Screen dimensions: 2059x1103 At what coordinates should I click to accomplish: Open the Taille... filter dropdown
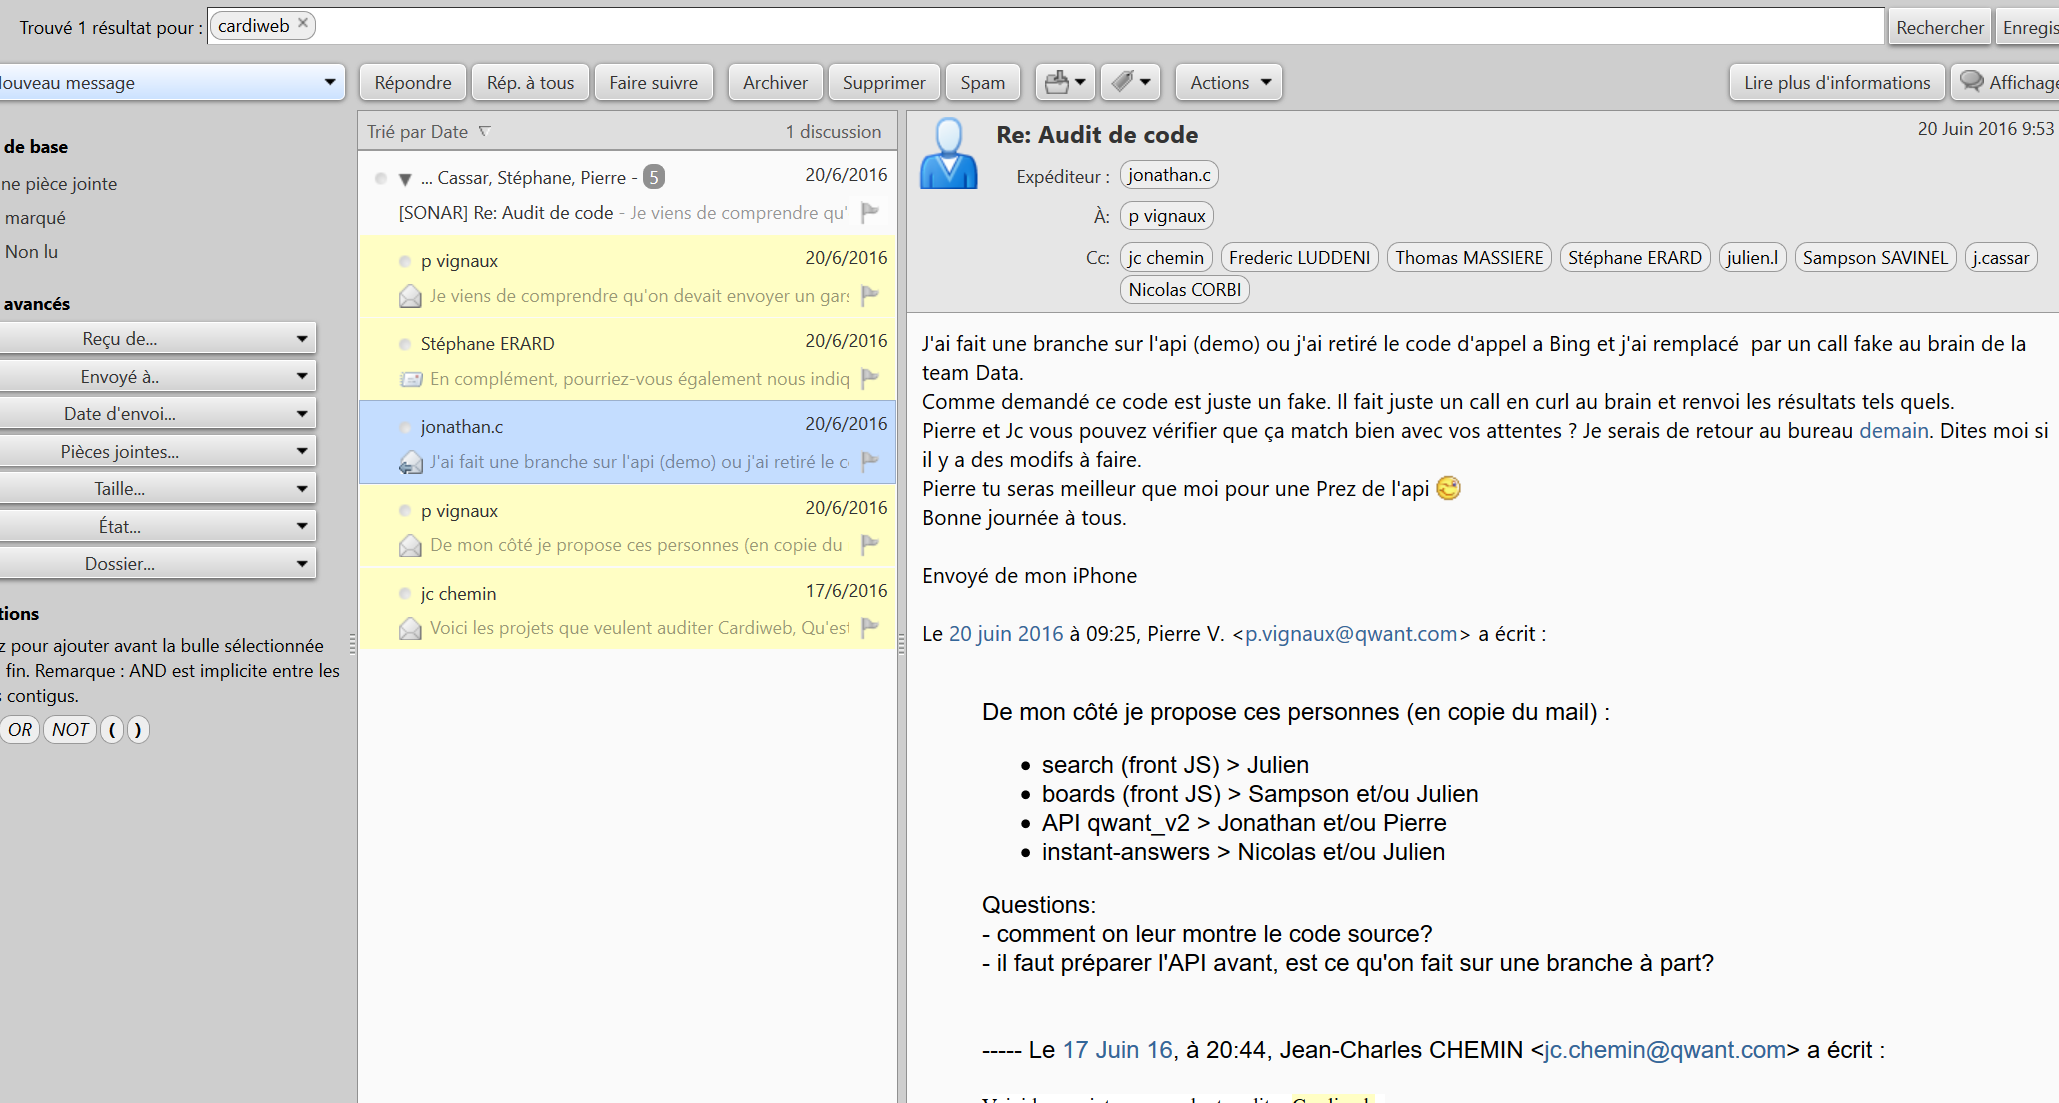click(157, 488)
